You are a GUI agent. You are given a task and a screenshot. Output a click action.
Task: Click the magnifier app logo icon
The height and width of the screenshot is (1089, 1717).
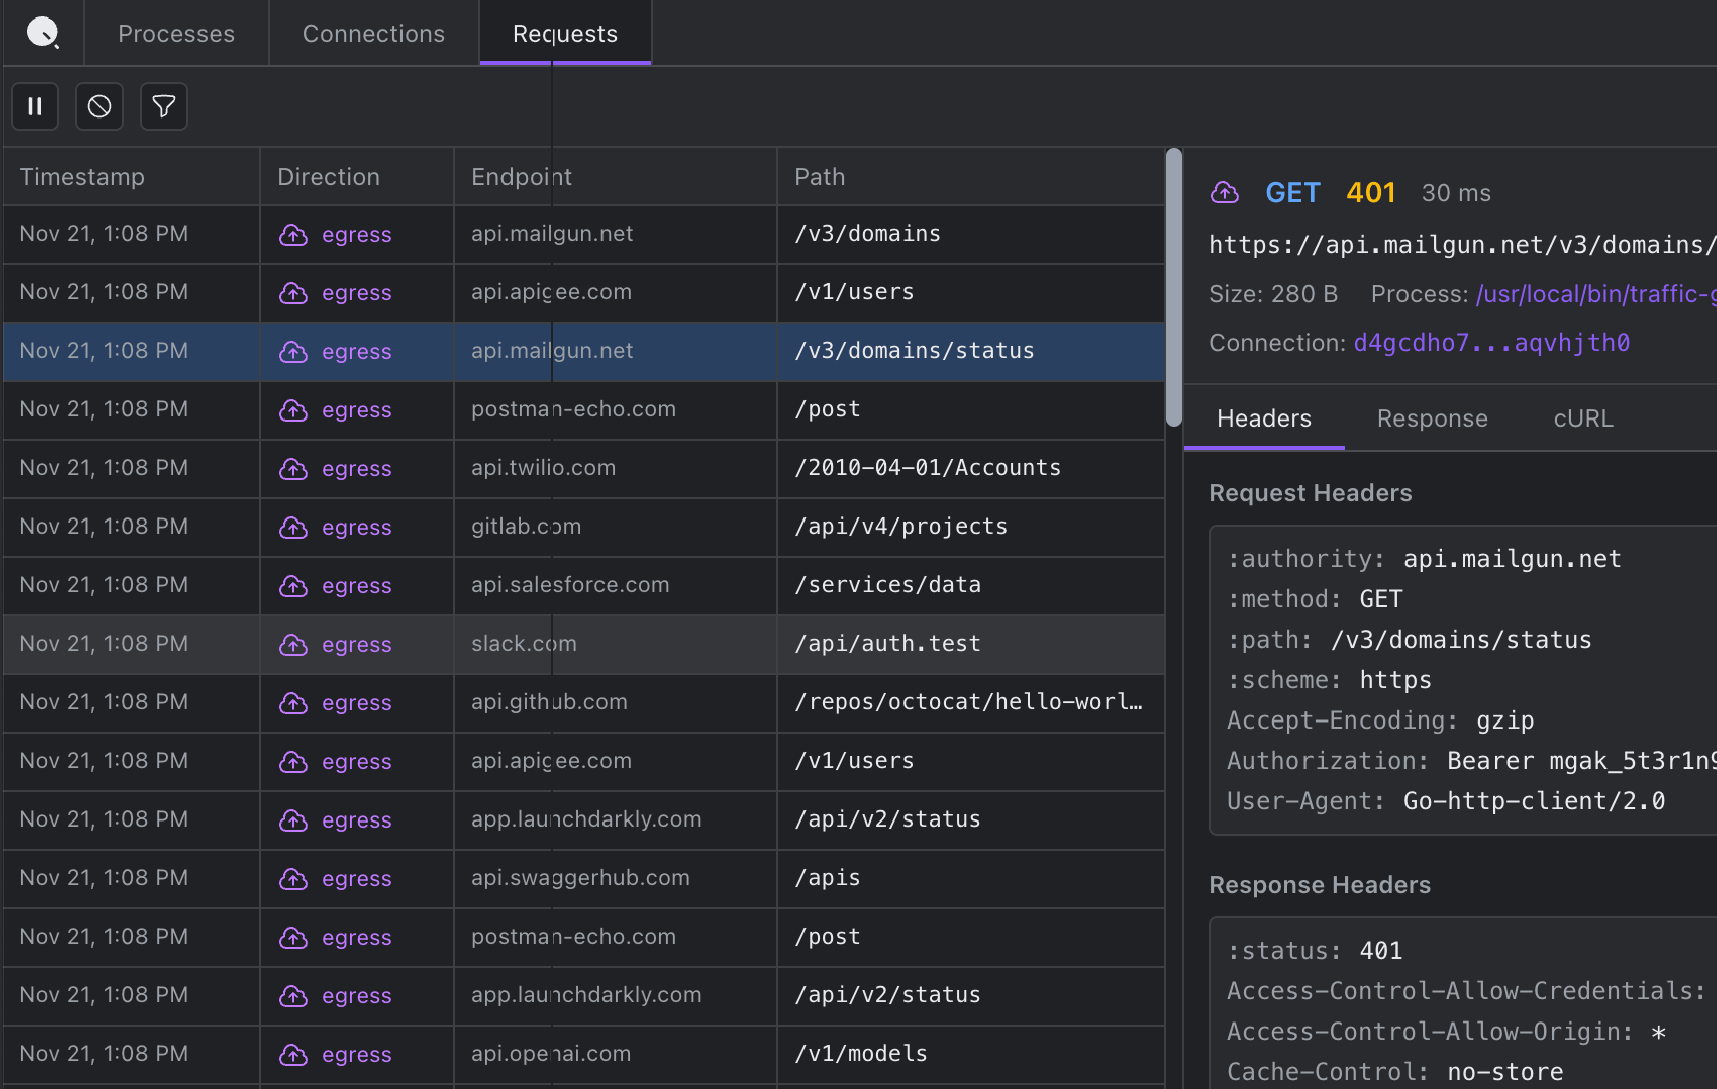click(42, 32)
